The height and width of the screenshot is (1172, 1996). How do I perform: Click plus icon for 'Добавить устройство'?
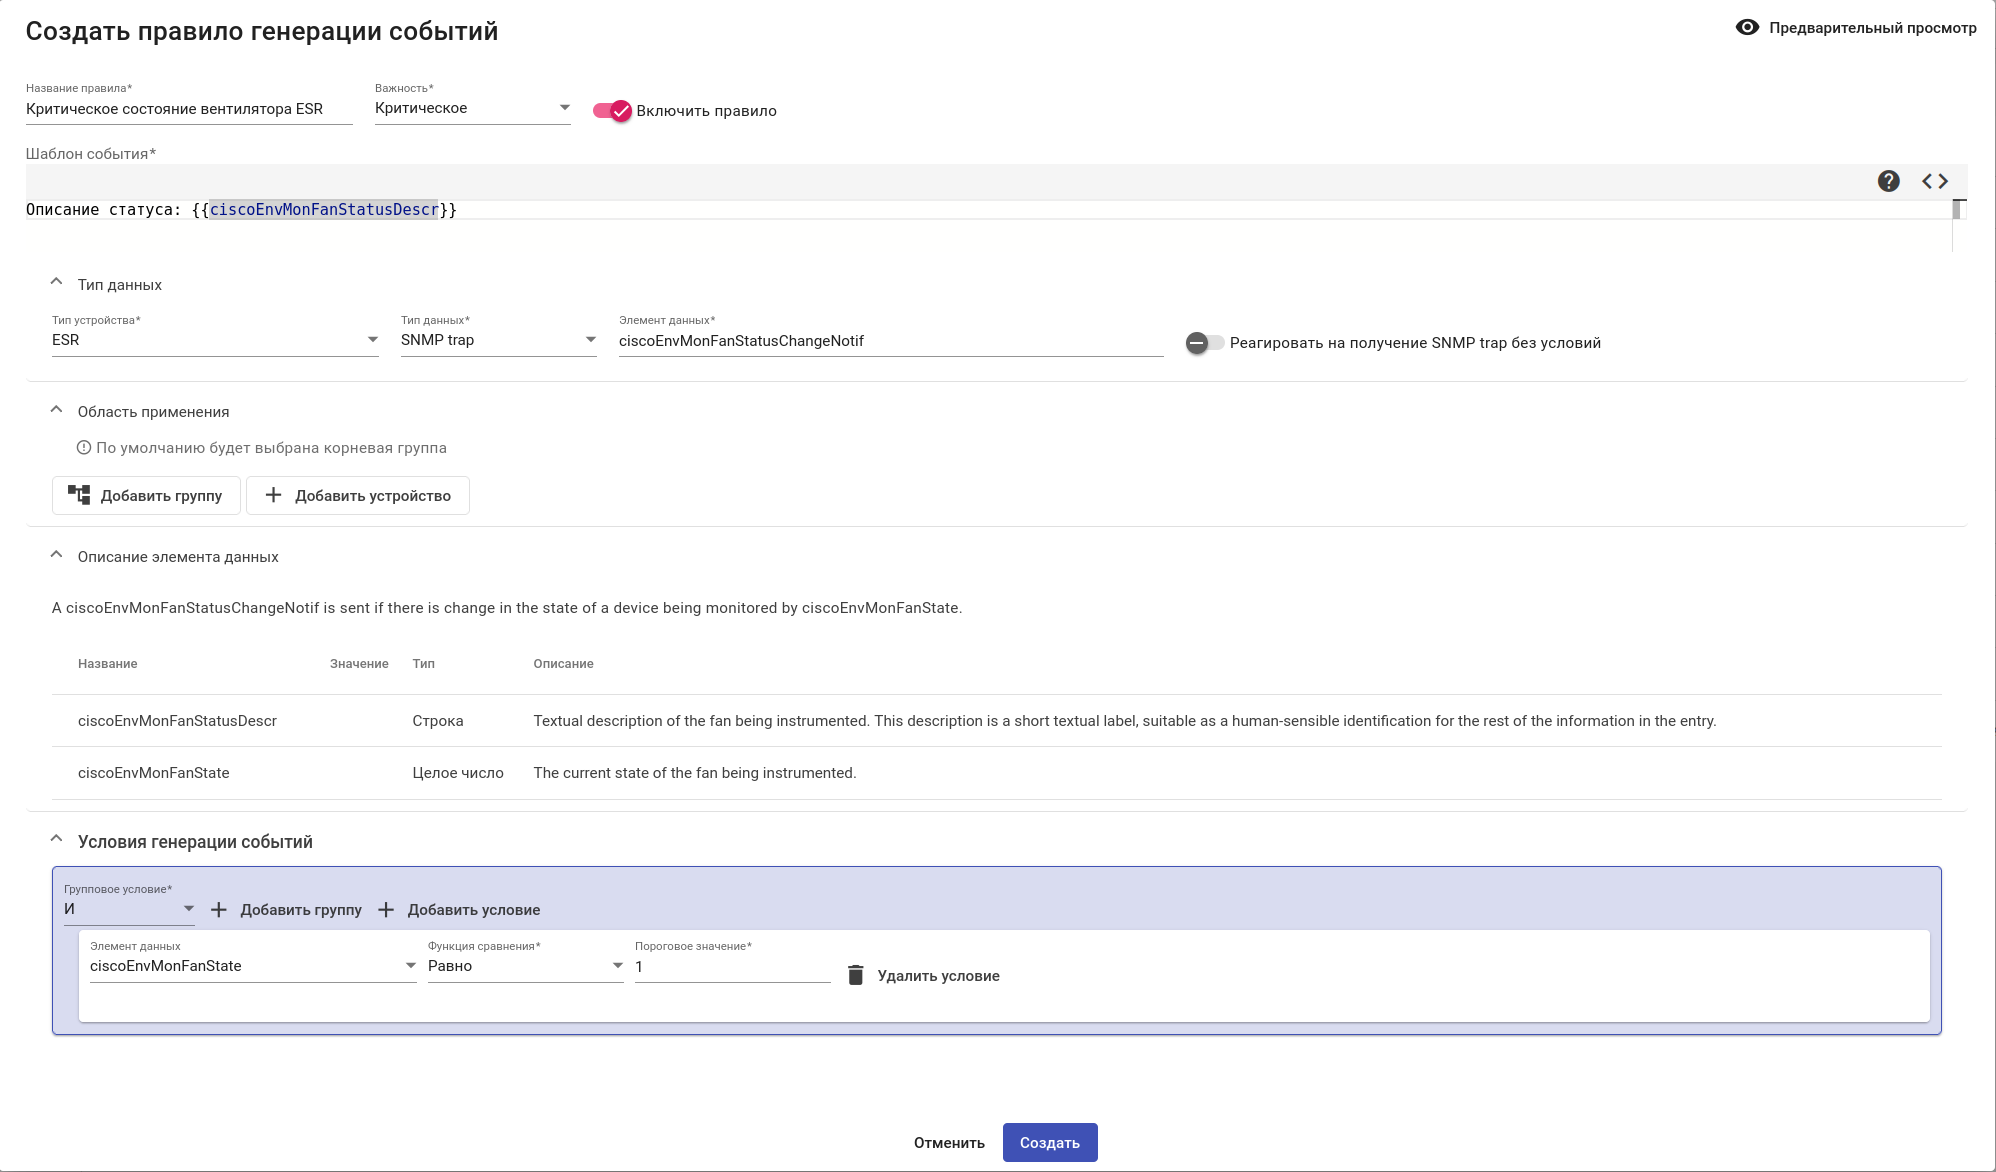point(273,495)
